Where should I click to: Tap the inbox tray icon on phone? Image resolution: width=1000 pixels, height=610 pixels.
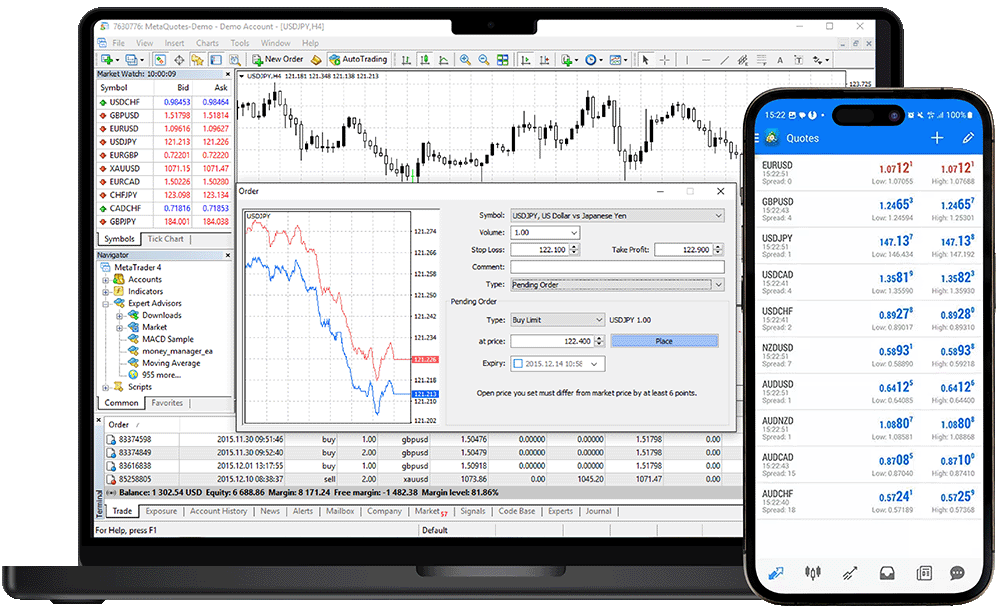[x=886, y=573]
